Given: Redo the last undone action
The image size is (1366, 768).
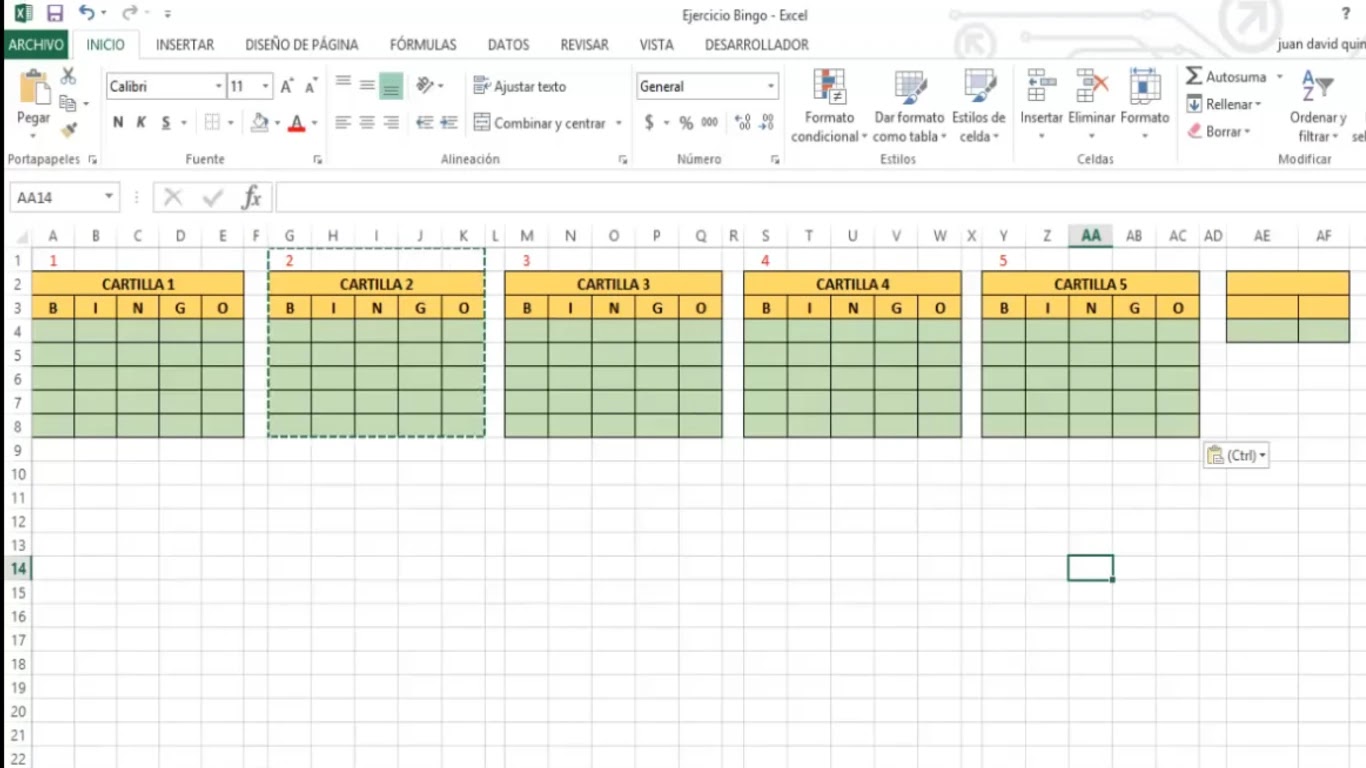Looking at the screenshot, I should pyautogui.click(x=130, y=14).
